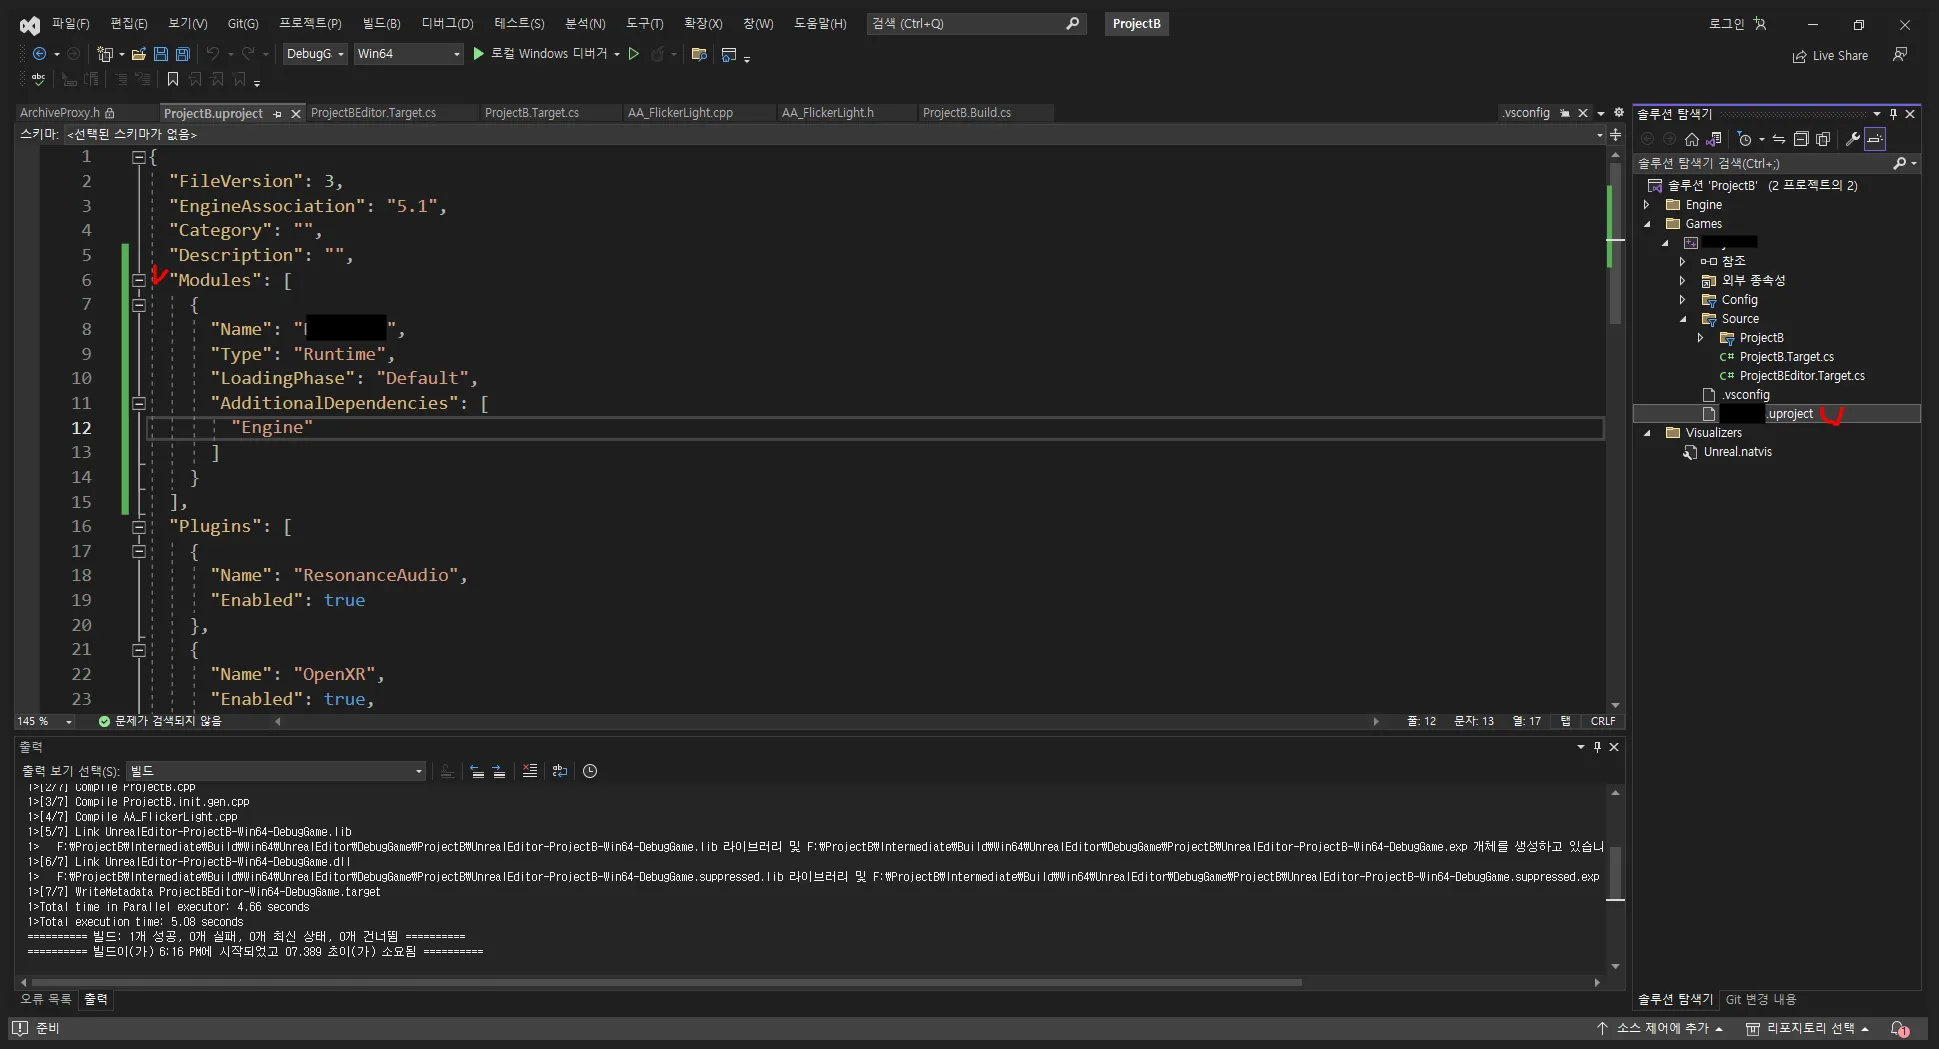Viewport: 1939px width, 1049px height.
Task: Open the output source dropdown showing 빌드
Action: [276, 771]
